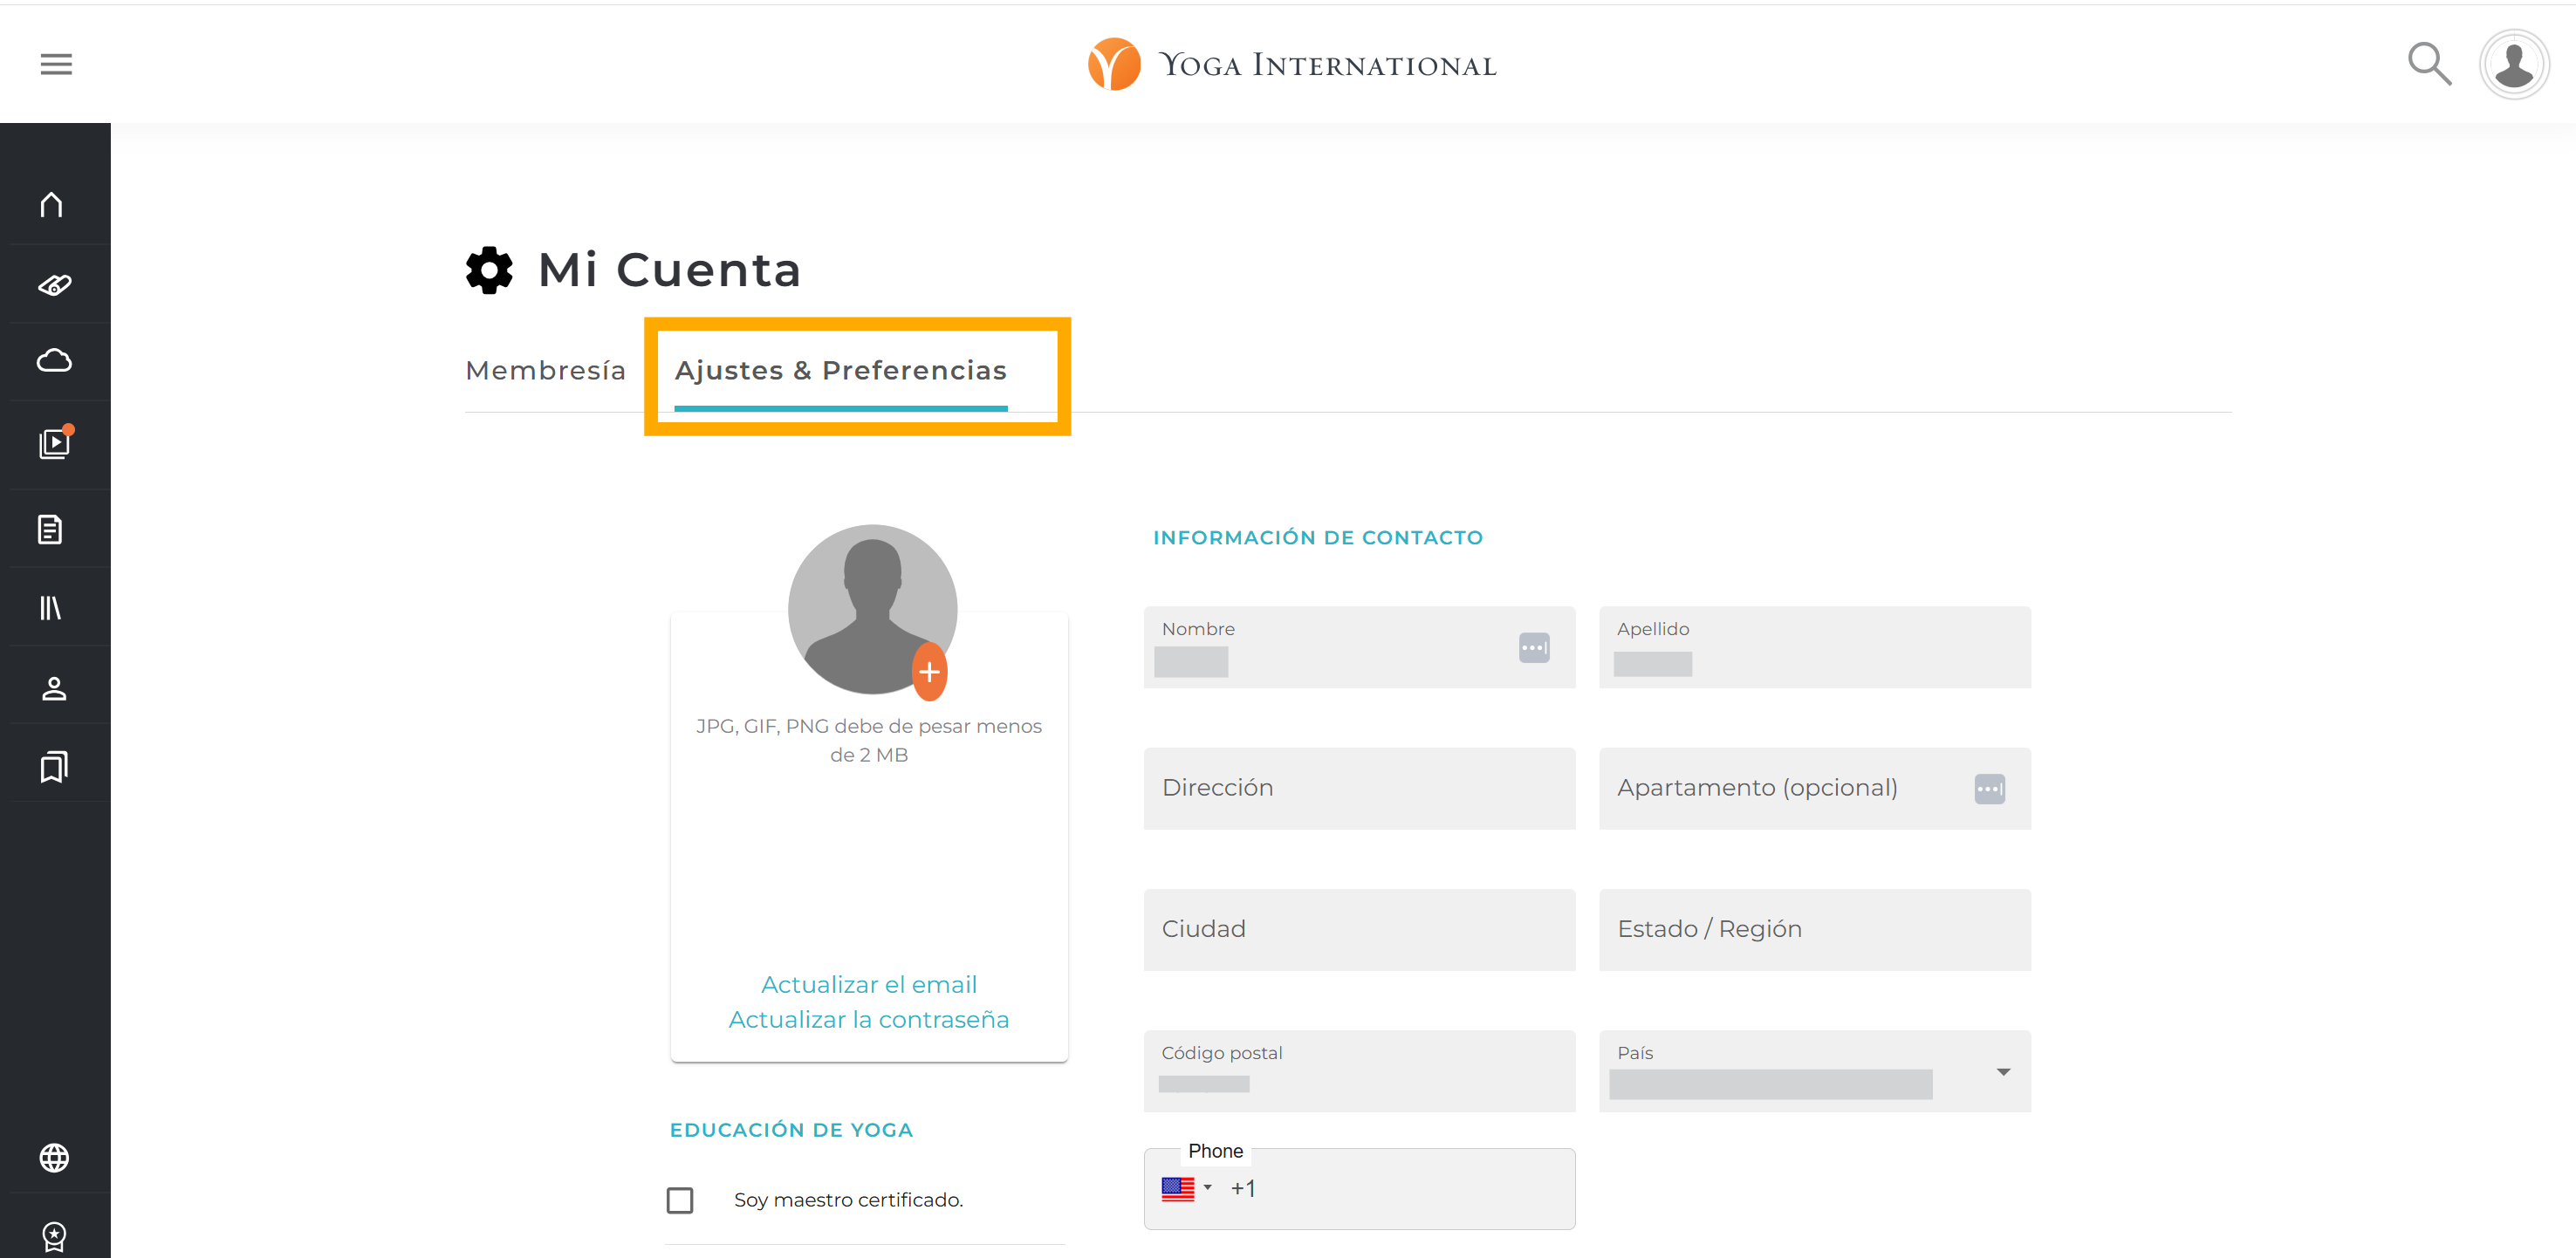The height and width of the screenshot is (1258, 2576).
Task: Click the Información de Contacto heading
Action: (1317, 537)
